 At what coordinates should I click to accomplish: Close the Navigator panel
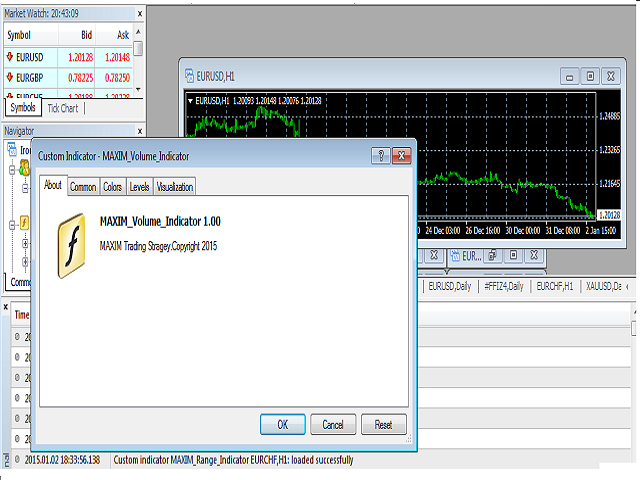(x=140, y=131)
